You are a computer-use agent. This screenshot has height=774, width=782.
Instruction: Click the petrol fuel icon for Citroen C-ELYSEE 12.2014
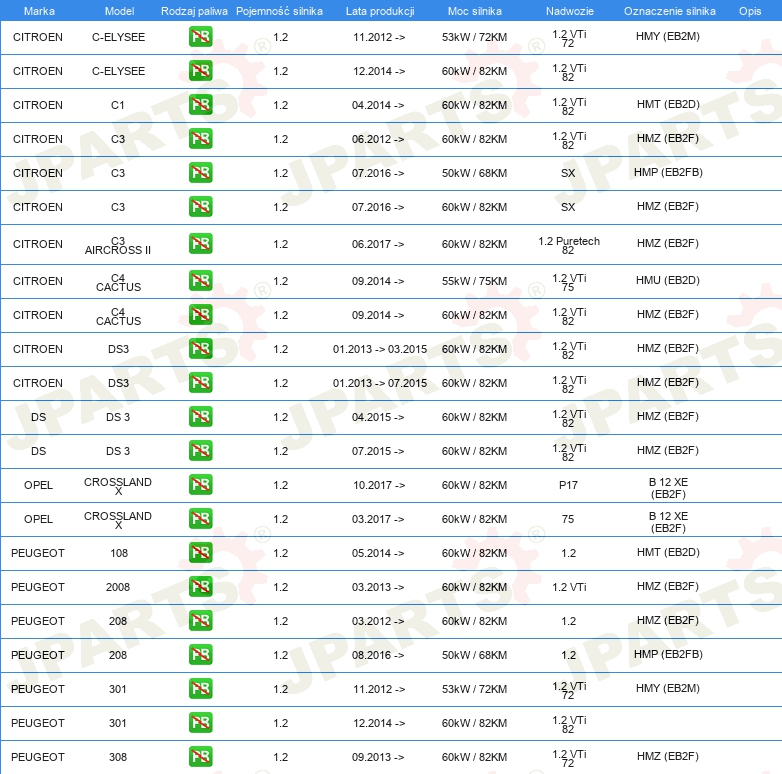coord(200,71)
